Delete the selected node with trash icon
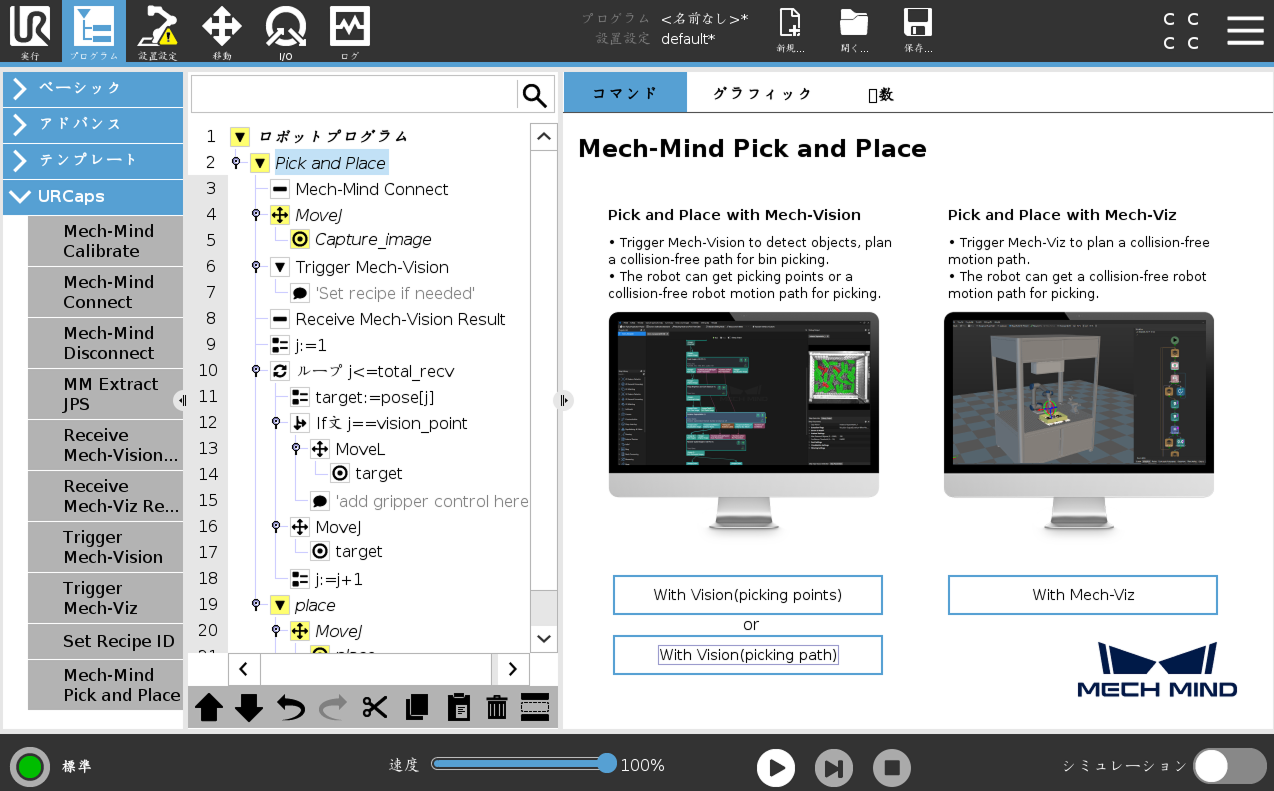This screenshot has width=1274, height=791. click(497, 708)
